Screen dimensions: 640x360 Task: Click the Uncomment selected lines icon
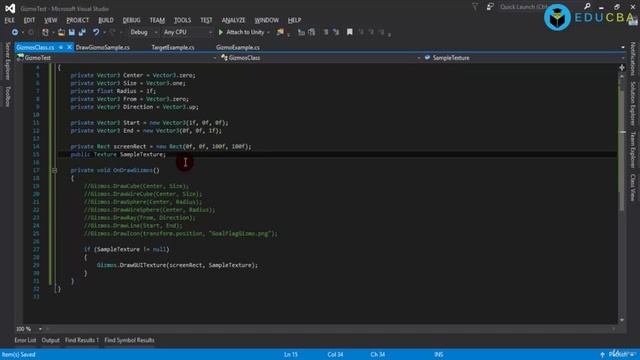tap(336, 32)
